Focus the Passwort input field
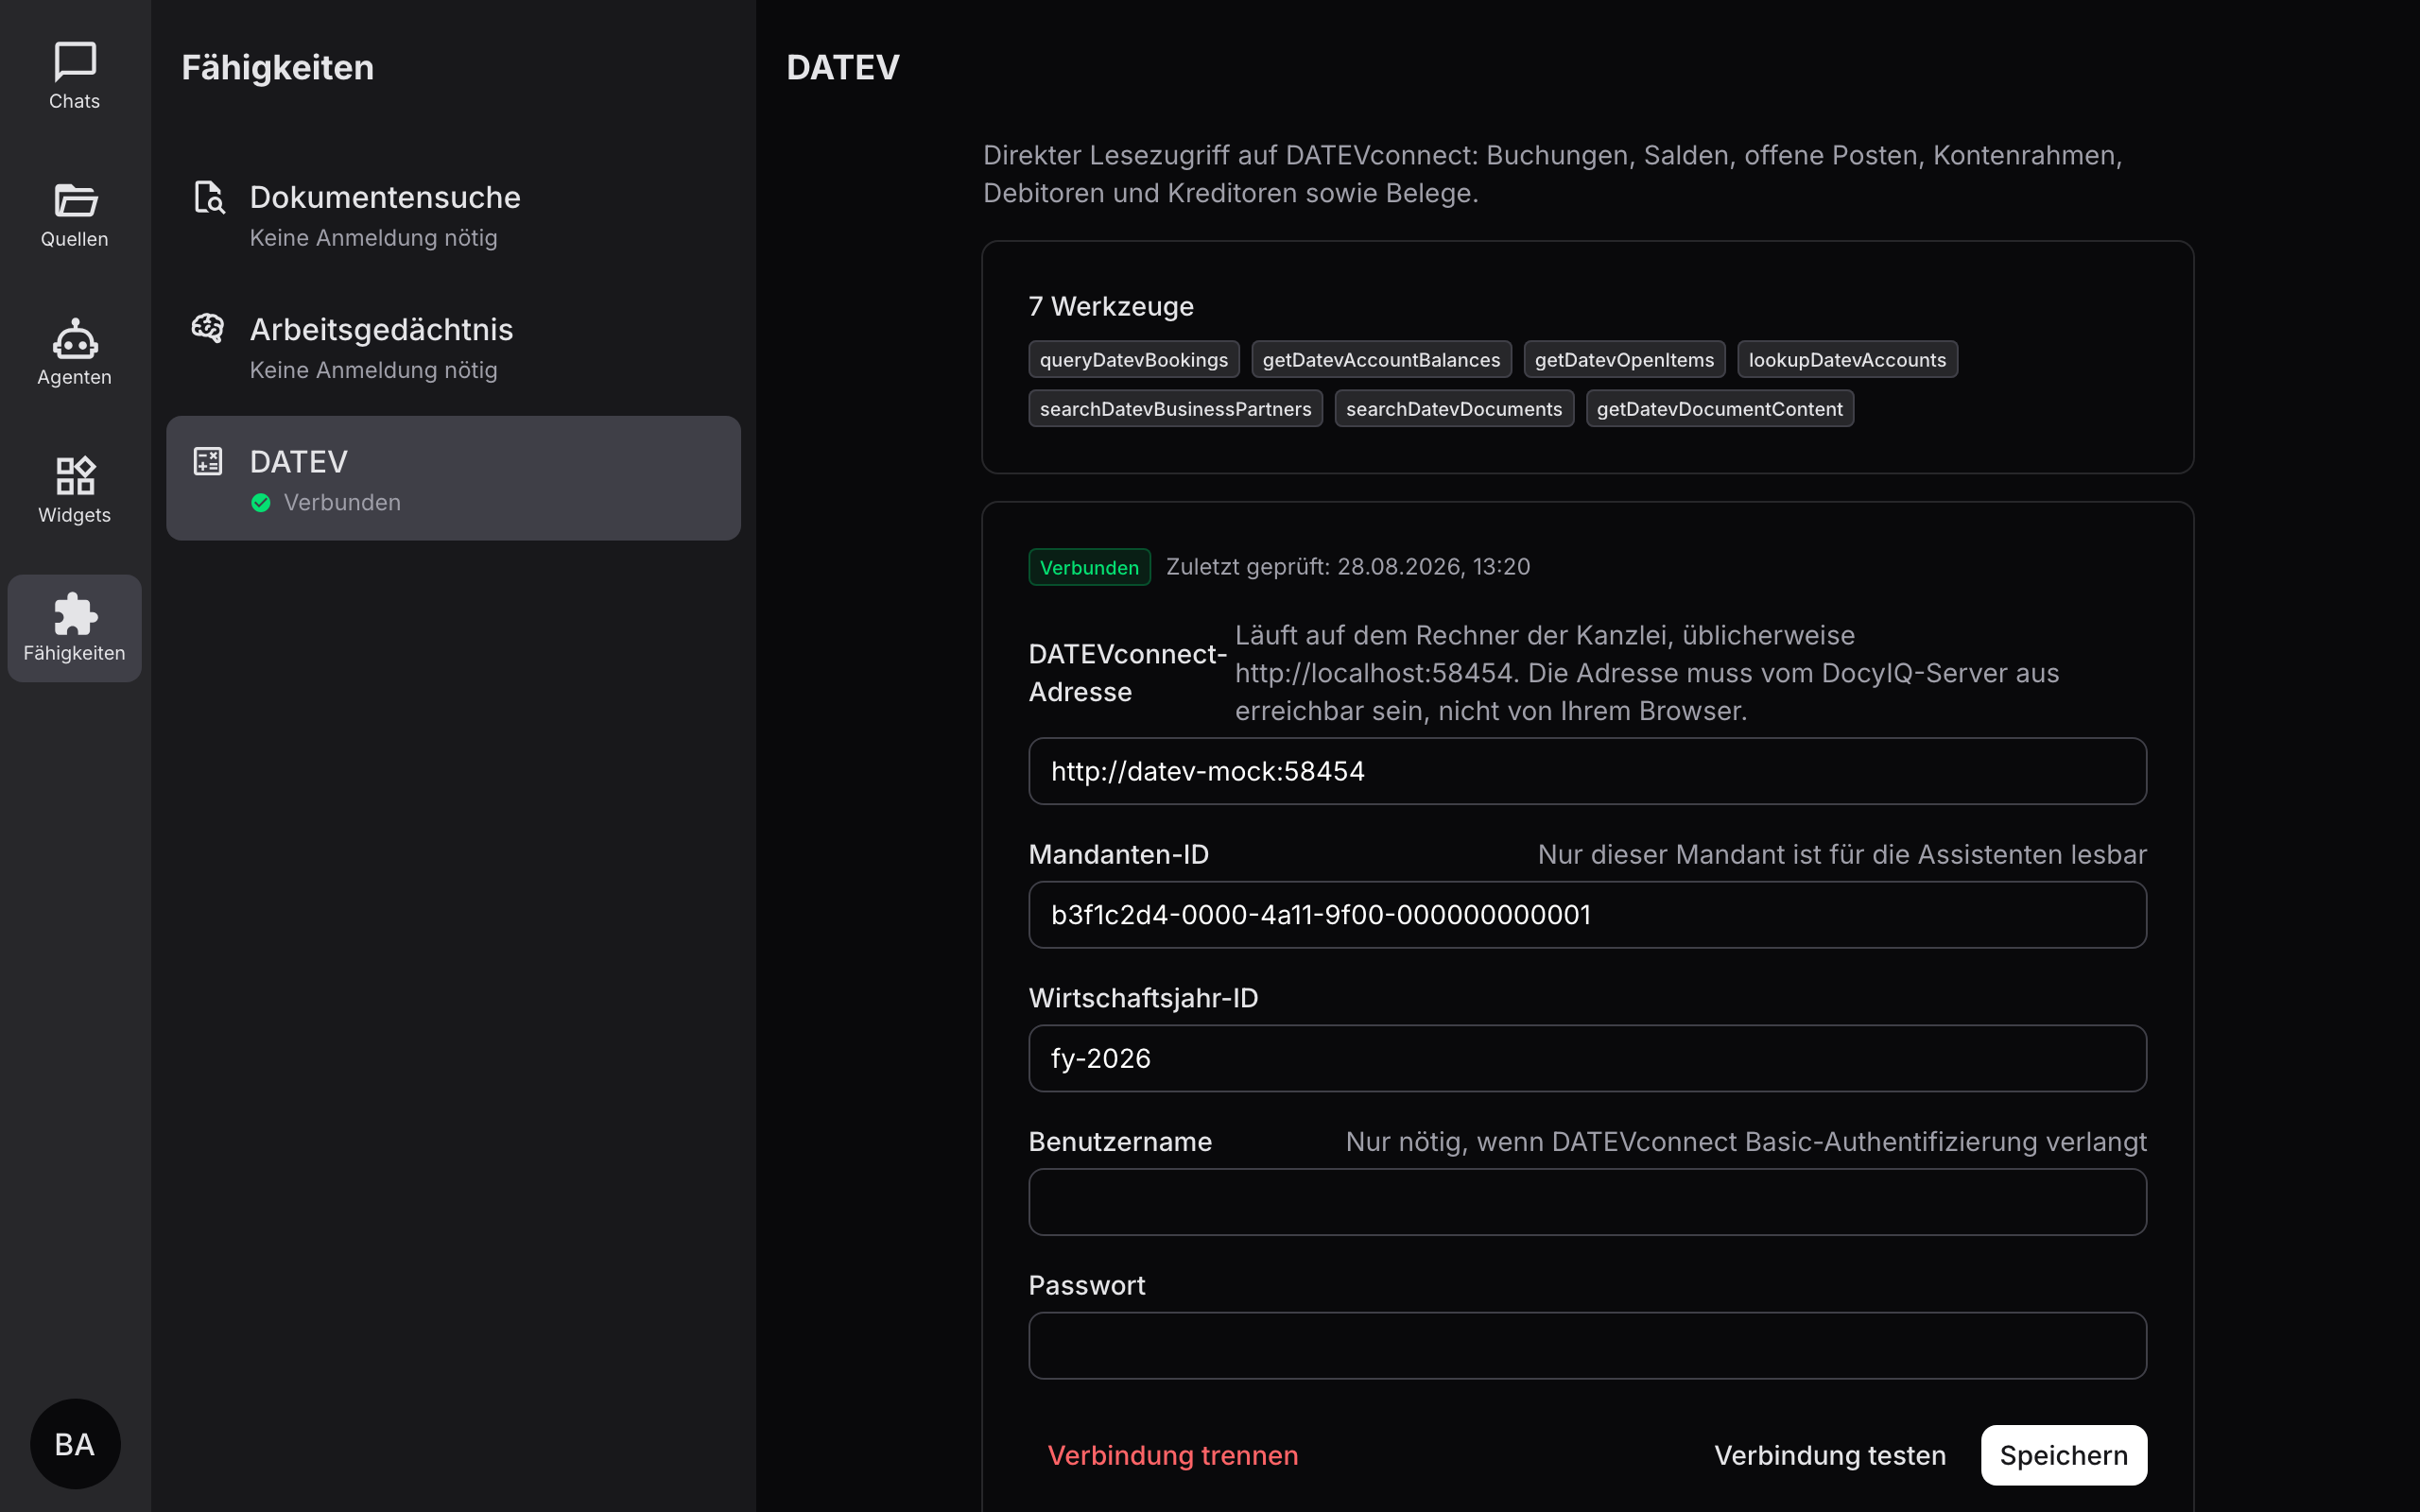 [x=1587, y=1346]
